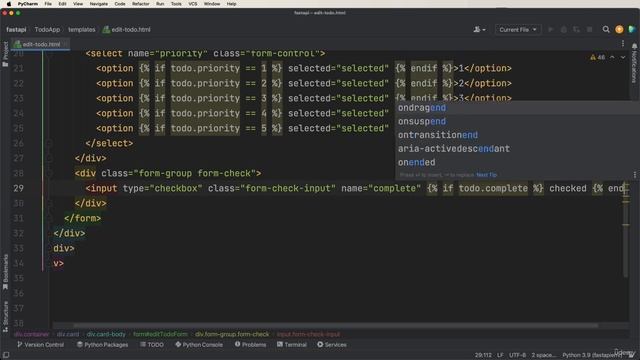Open the Bookmarks tool window stripe
640x360 pixels.
point(5,271)
